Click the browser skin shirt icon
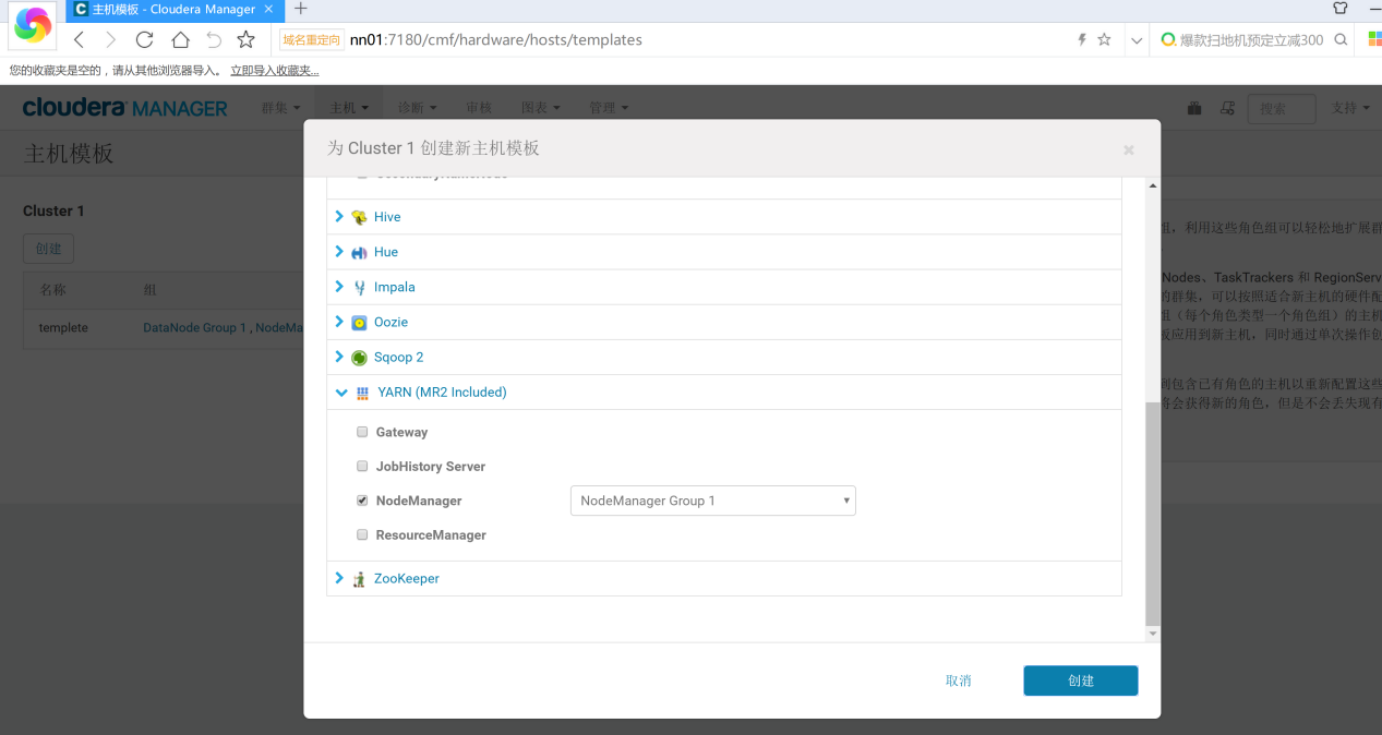The height and width of the screenshot is (735, 1382). pos(1340,8)
